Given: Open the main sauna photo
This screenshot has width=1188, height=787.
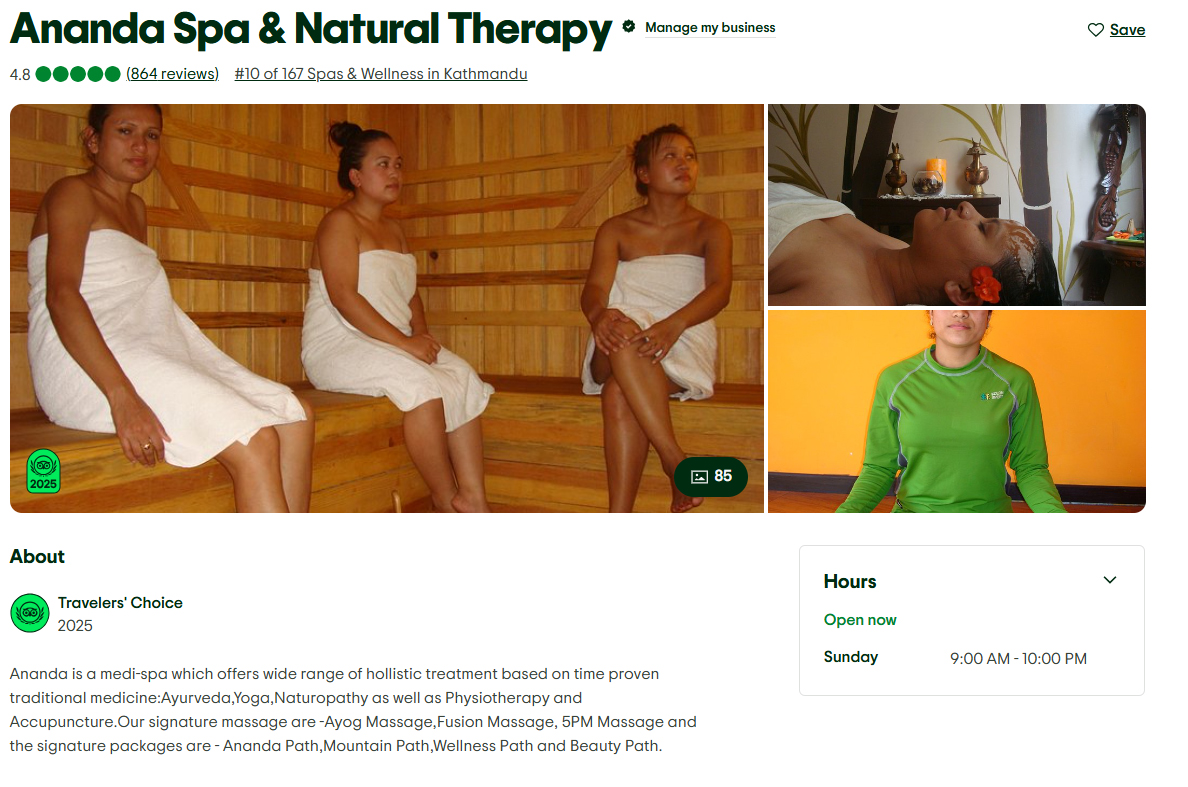Looking at the screenshot, I should coord(386,308).
